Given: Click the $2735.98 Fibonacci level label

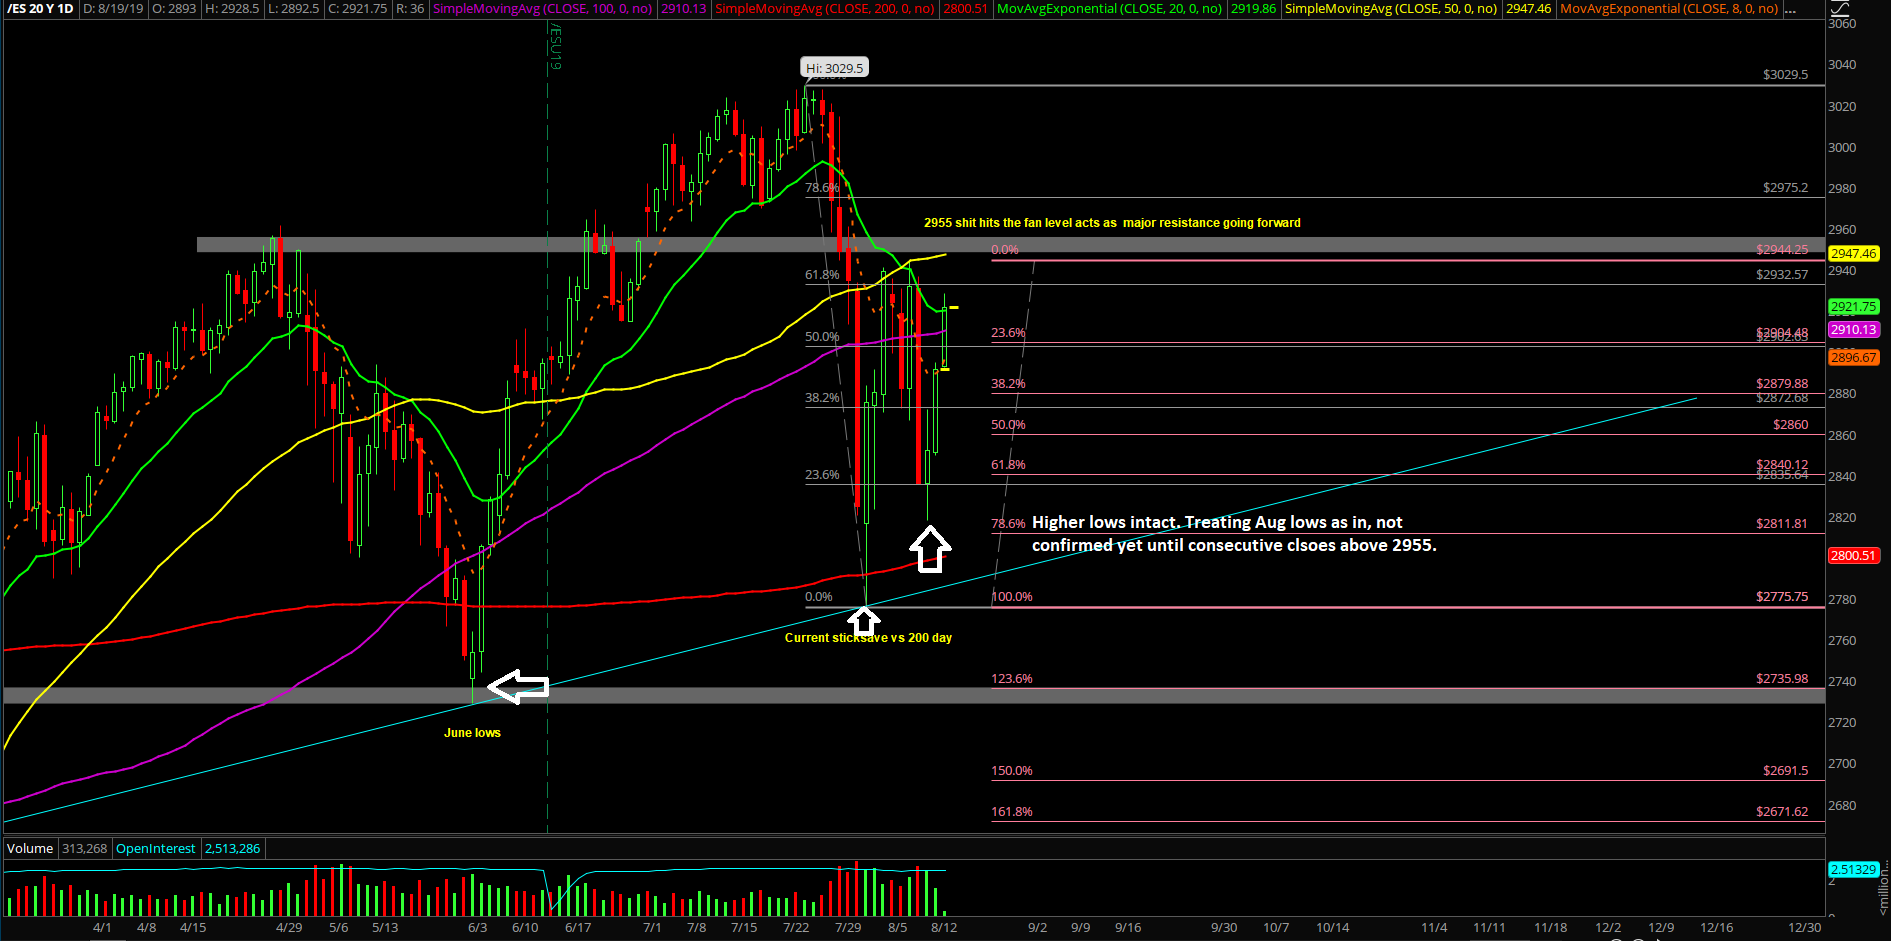Looking at the screenshot, I should (1782, 679).
